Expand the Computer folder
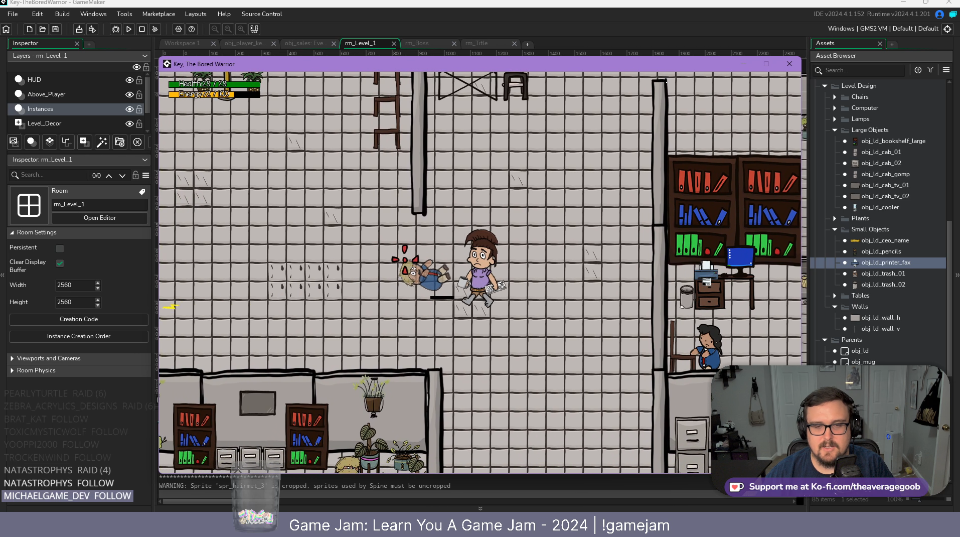960x537 pixels. (x=834, y=108)
